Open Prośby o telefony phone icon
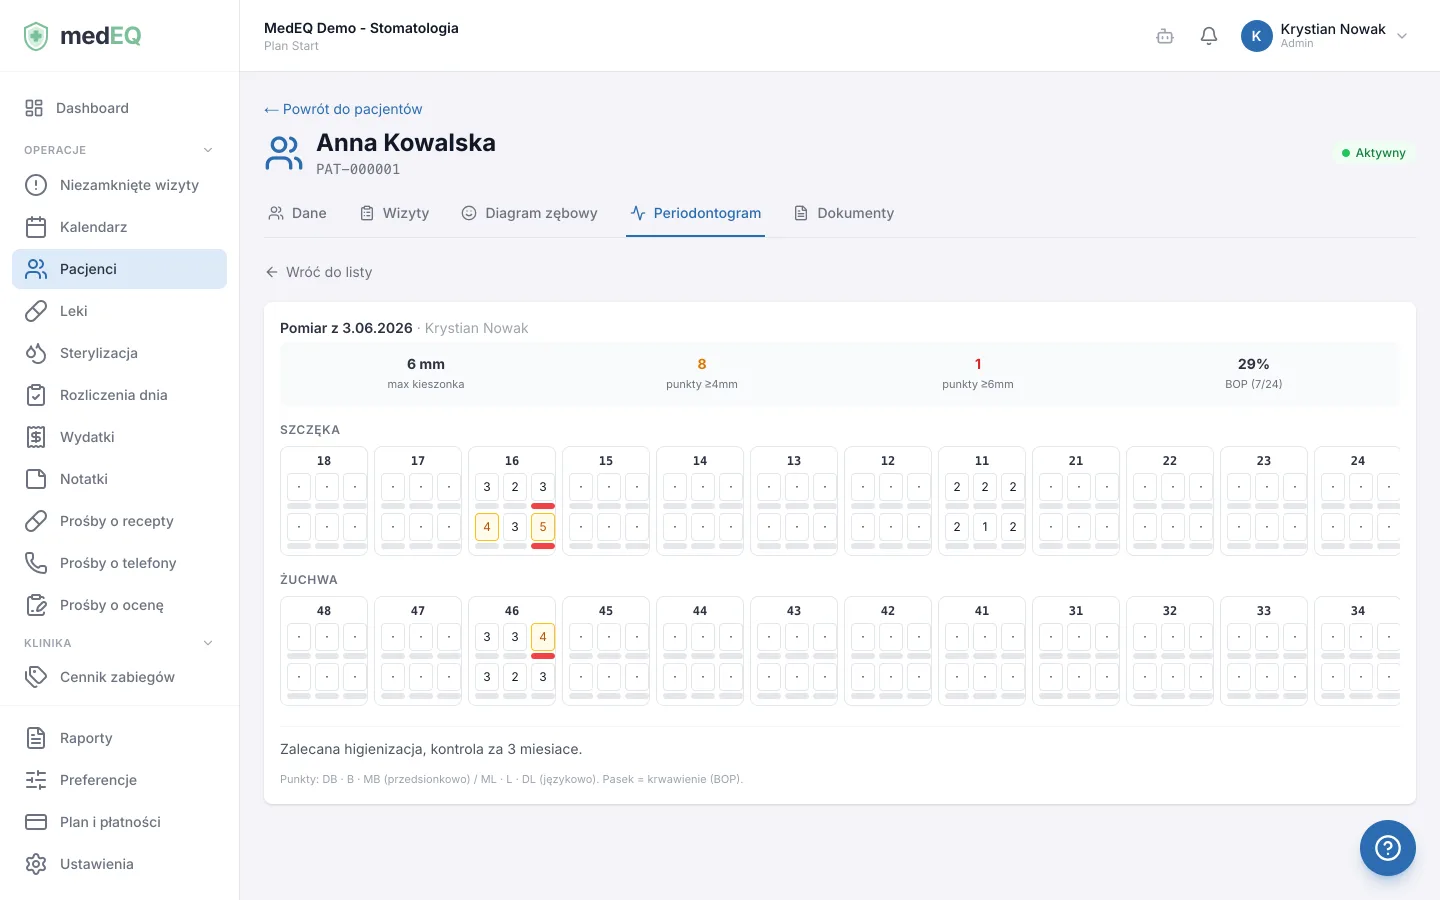This screenshot has width=1440, height=900. tap(36, 563)
